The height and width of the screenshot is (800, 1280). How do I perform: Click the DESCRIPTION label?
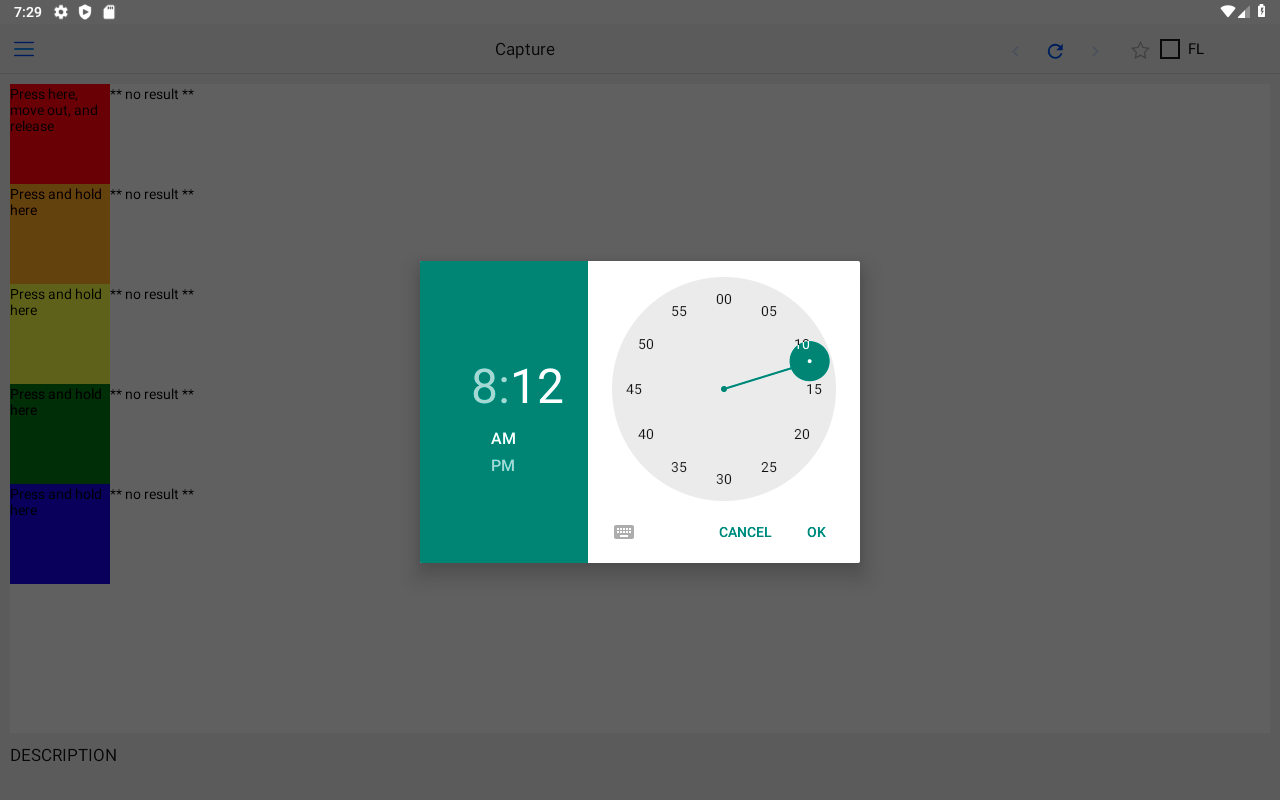(63, 755)
